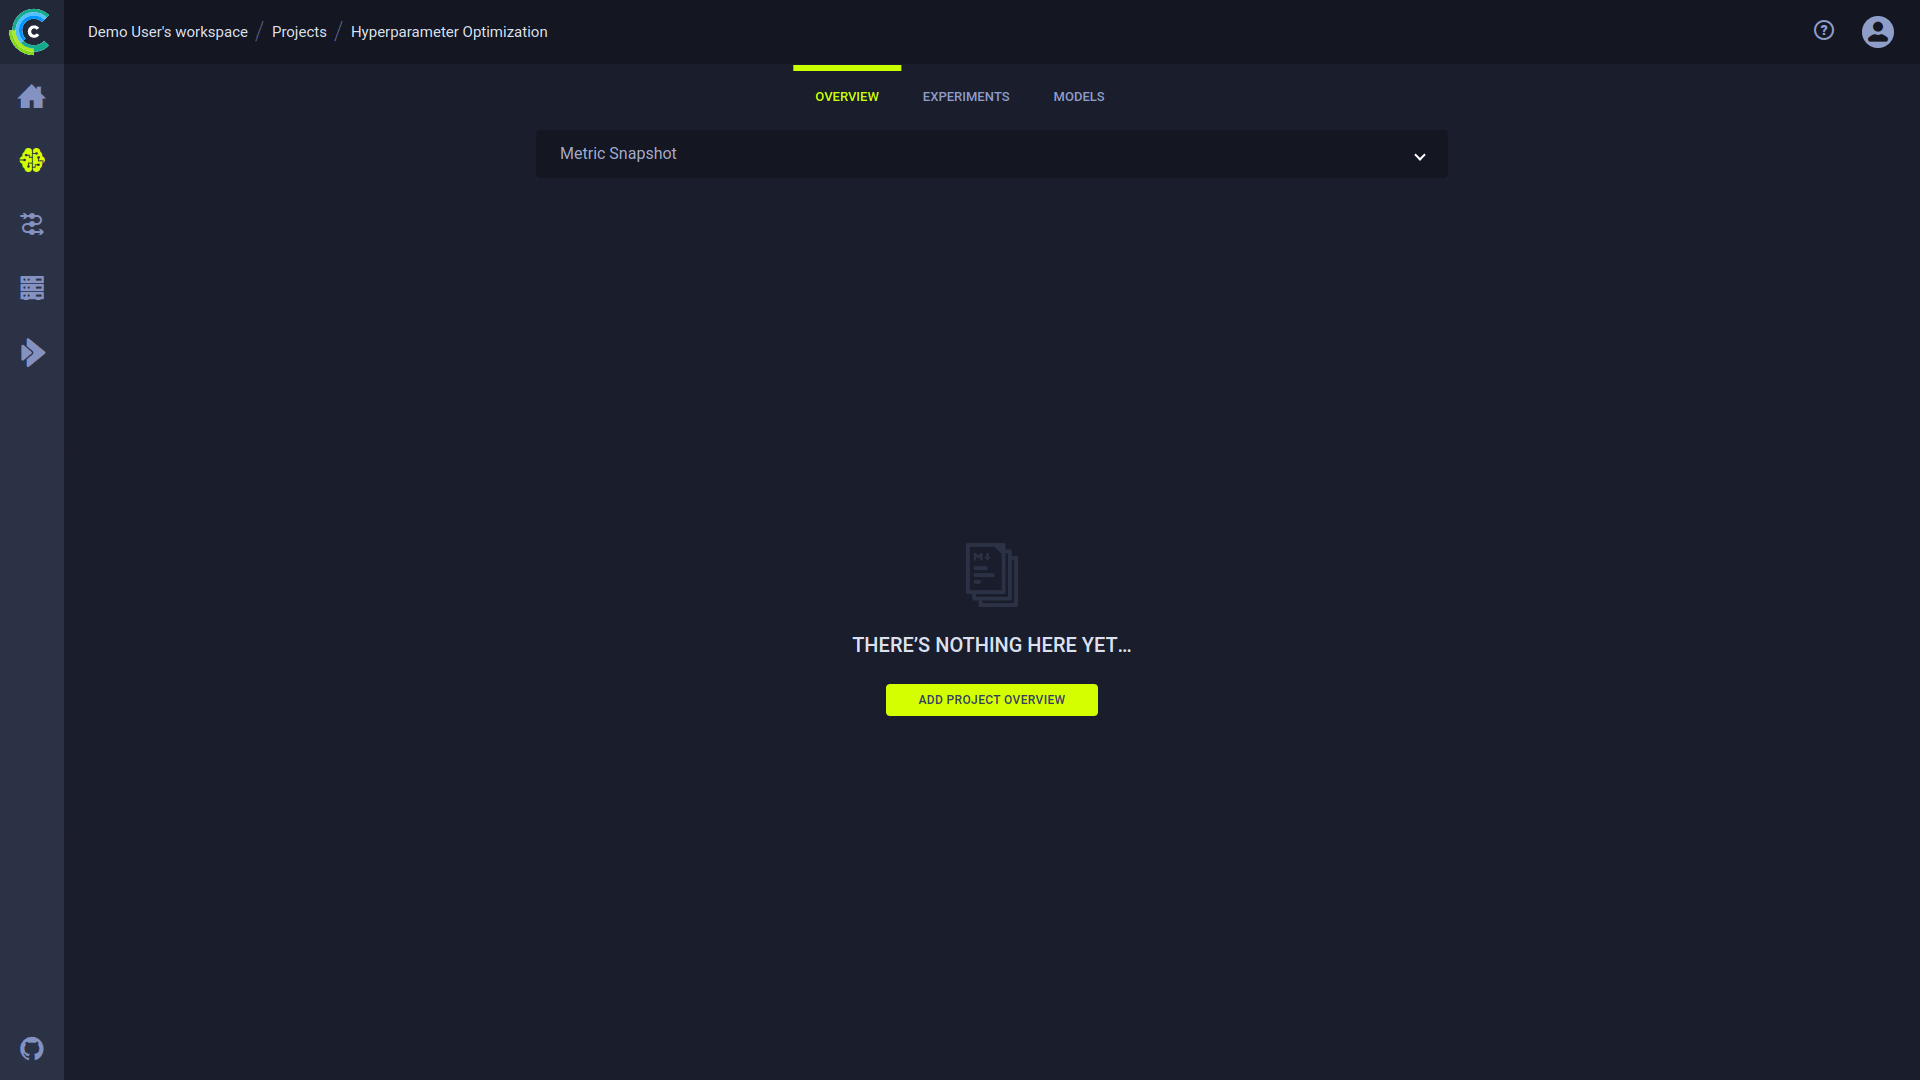
Task: Click the arrow-shaped applications sidebar icon
Action: pyautogui.click(x=32, y=352)
